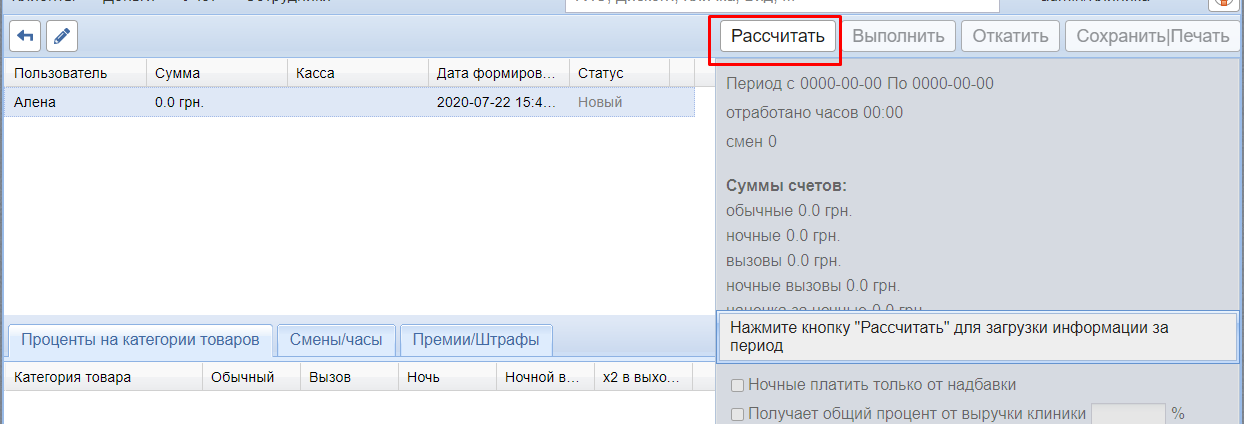
Task: Enable Ночные платить только от надбавки checkbox
Action: click(737, 385)
